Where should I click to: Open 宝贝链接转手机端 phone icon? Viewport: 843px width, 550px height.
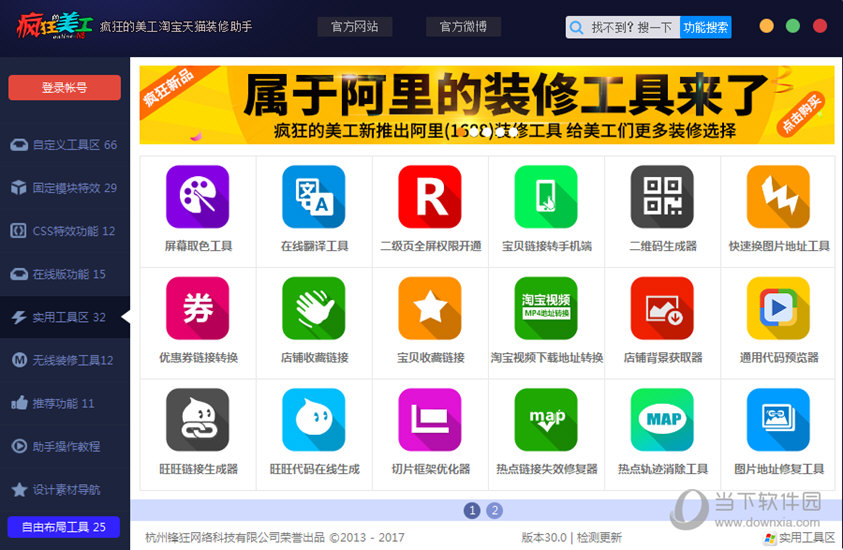pyautogui.click(x=546, y=197)
